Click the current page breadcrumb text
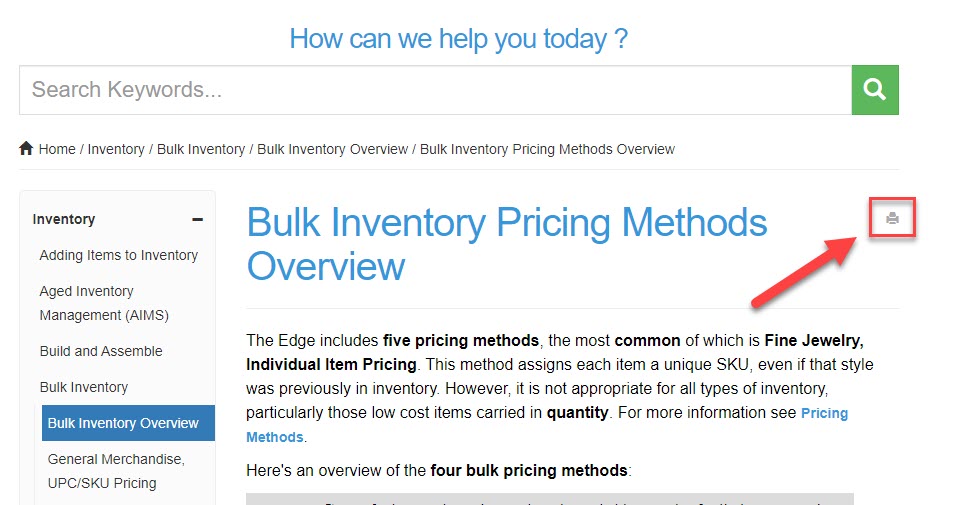 [x=547, y=149]
